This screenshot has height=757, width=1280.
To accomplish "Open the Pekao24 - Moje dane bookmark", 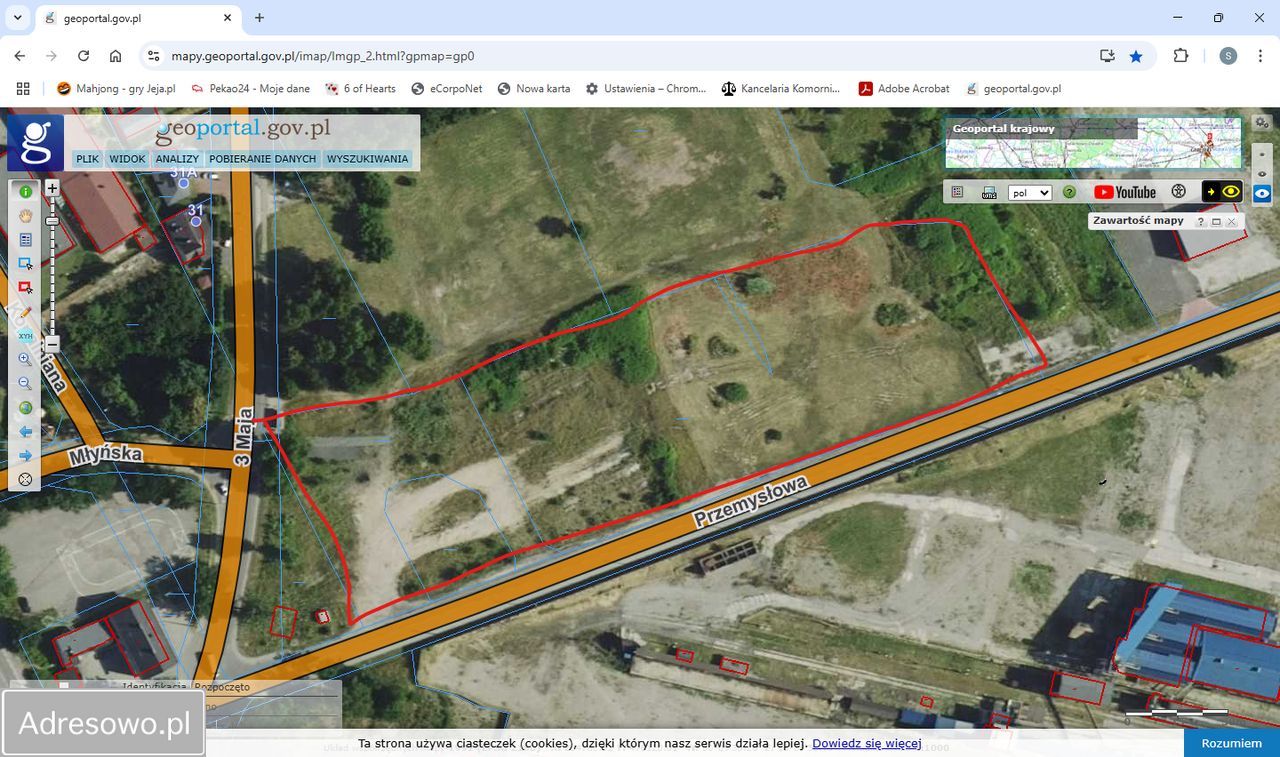I will pyautogui.click(x=250, y=88).
